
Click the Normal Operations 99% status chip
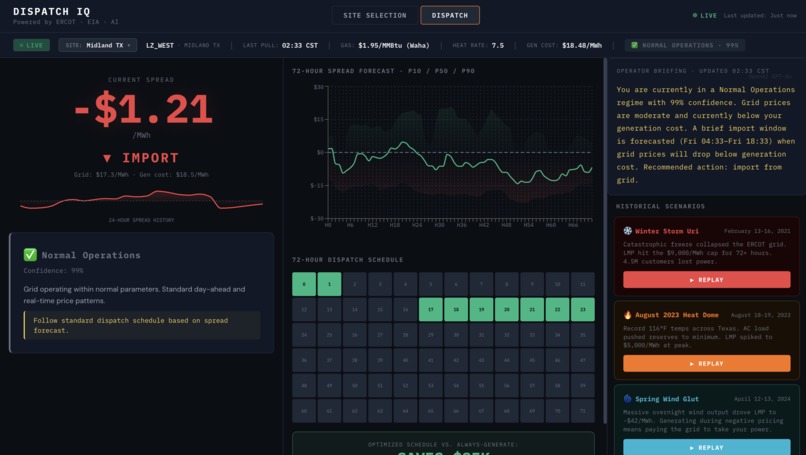point(685,45)
